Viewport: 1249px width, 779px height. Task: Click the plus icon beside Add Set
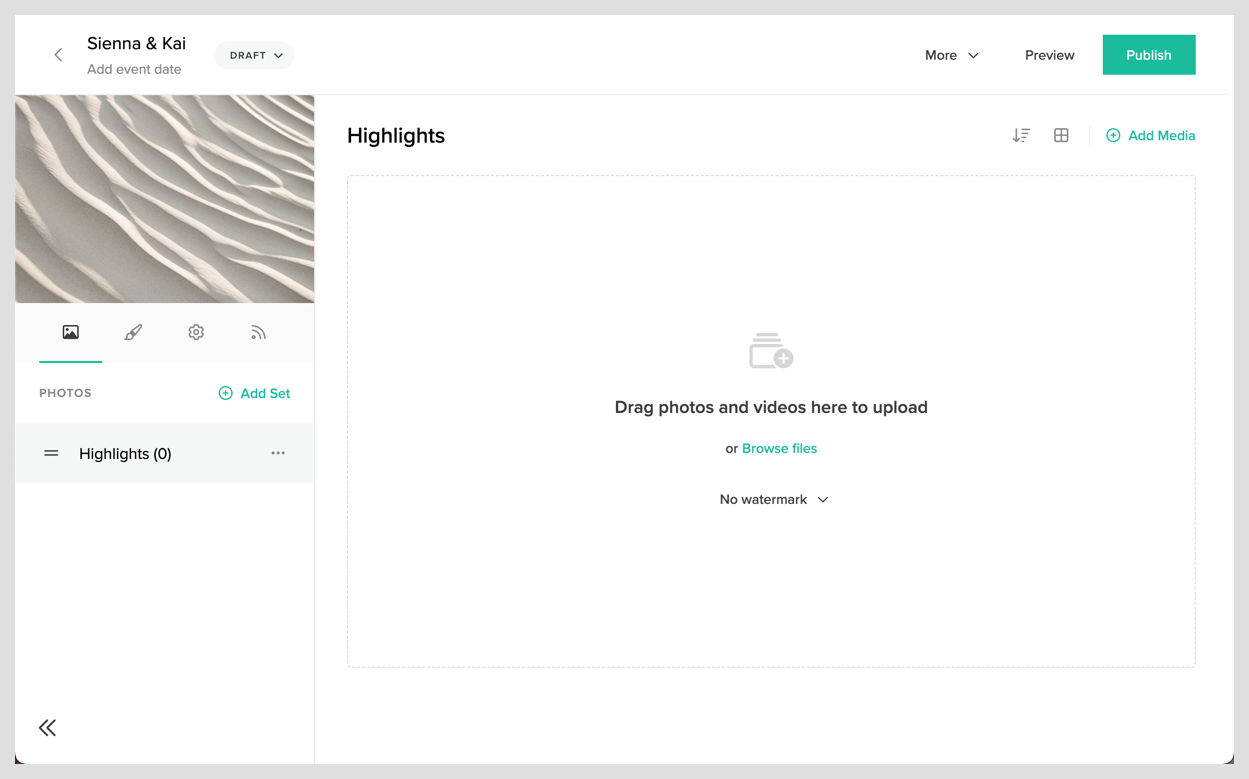(225, 393)
